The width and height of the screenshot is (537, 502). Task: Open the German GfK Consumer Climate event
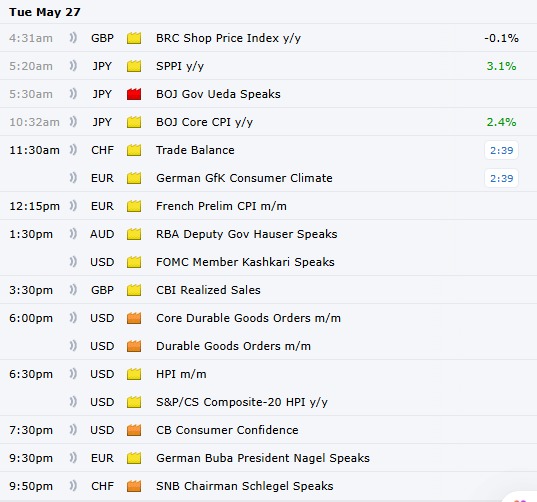pyautogui.click(x=244, y=178)
